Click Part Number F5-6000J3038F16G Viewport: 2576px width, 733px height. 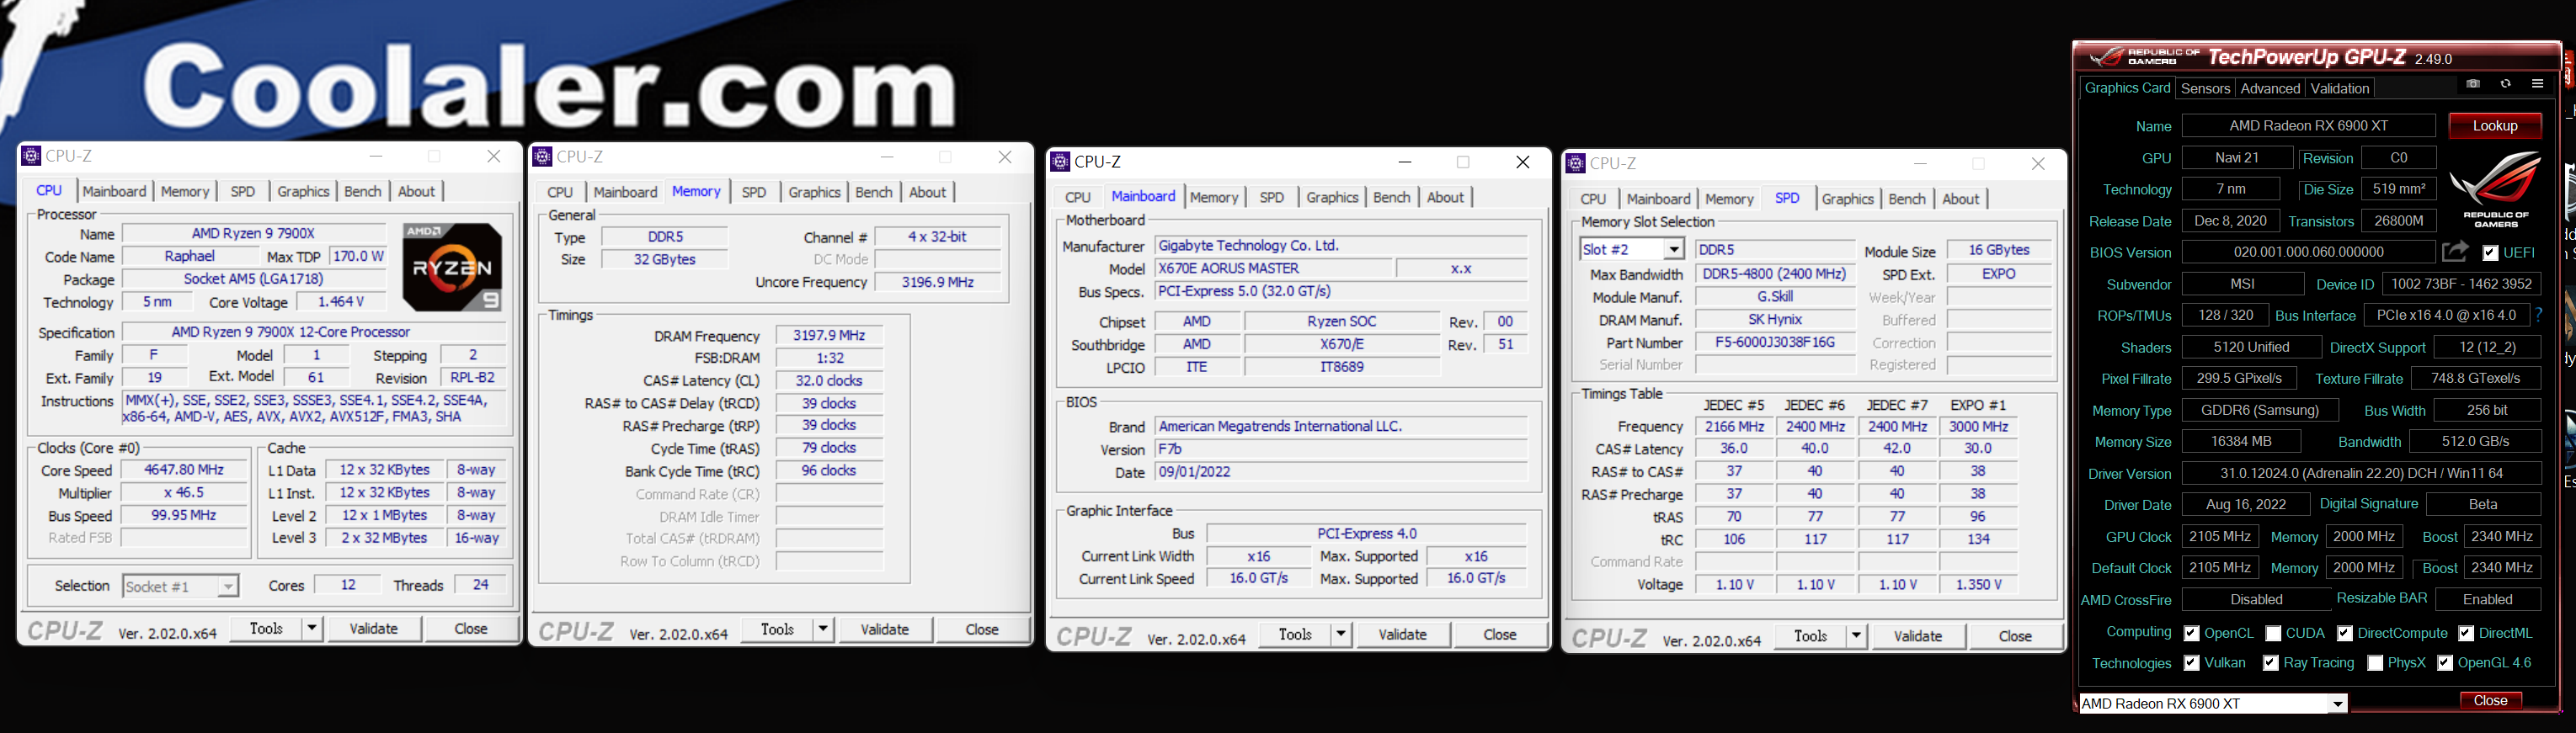click(x=1775, y=342)
